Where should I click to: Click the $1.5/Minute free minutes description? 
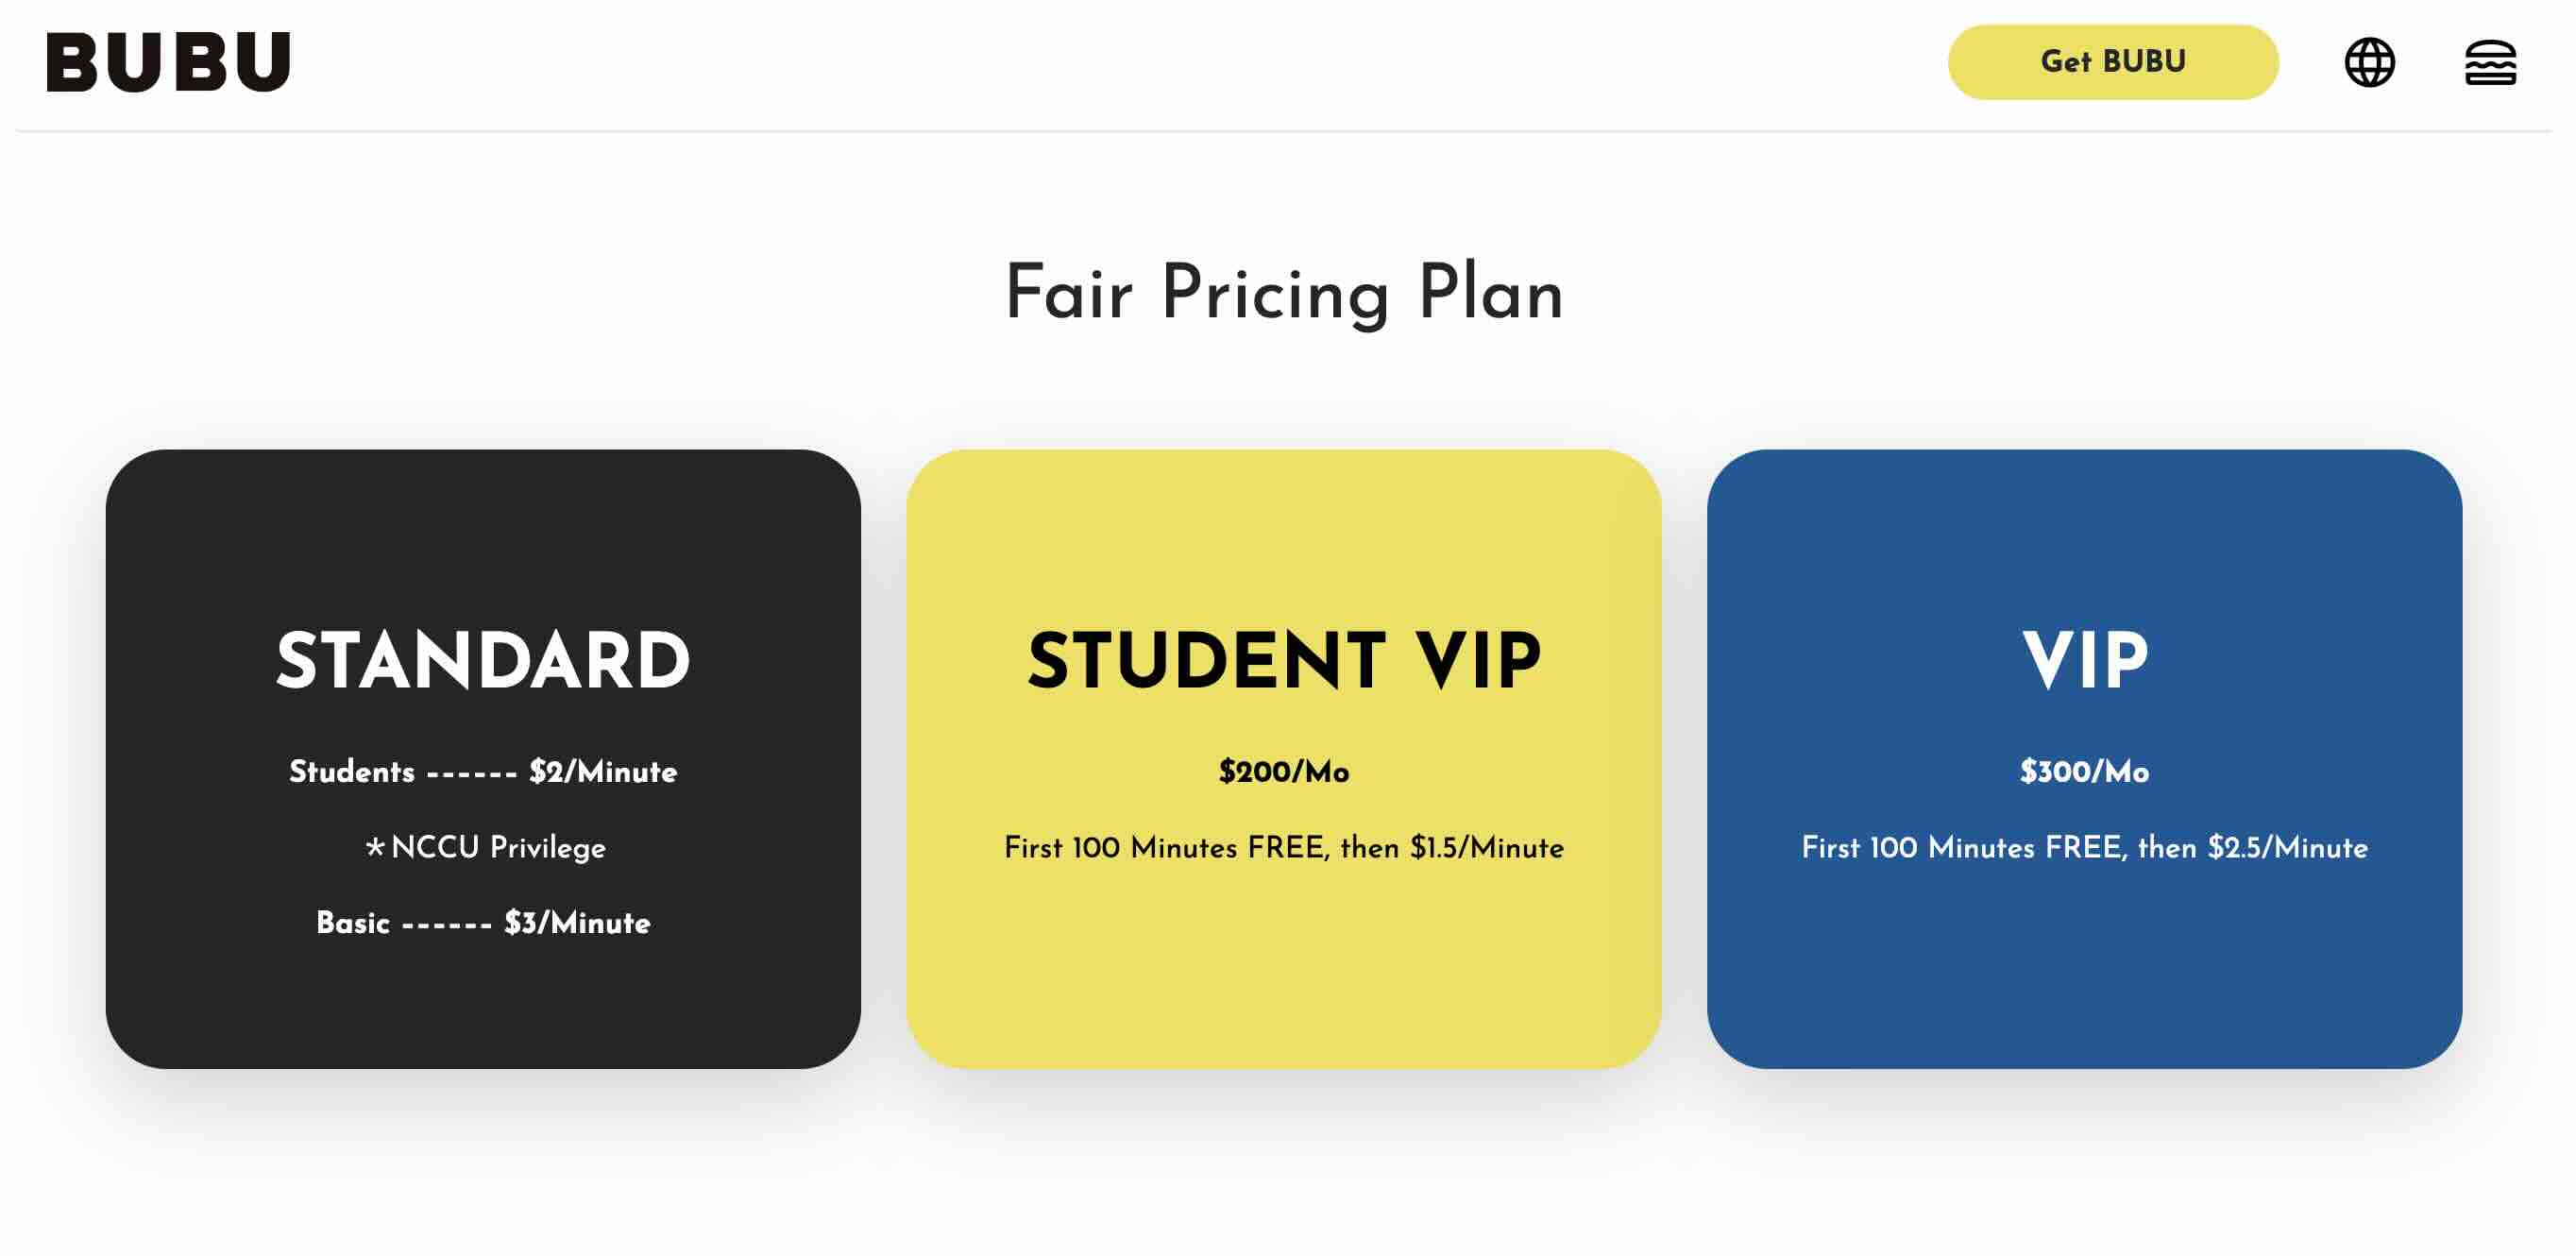1284,848
